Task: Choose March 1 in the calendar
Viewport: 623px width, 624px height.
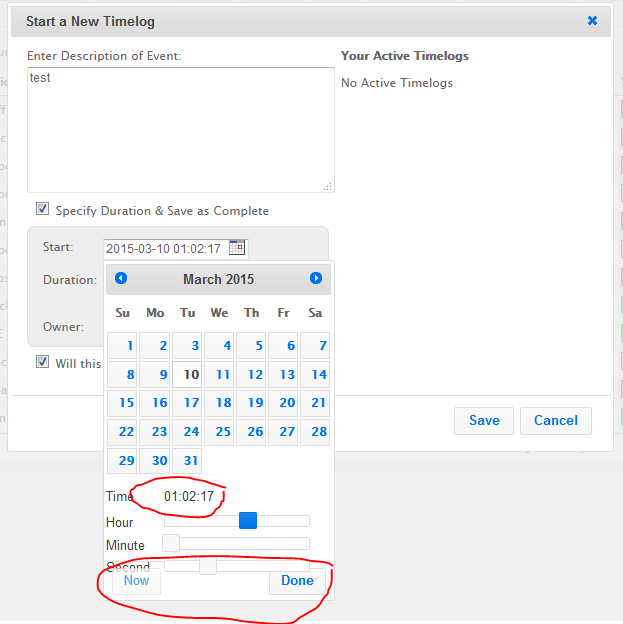Action: coord(123,346)
